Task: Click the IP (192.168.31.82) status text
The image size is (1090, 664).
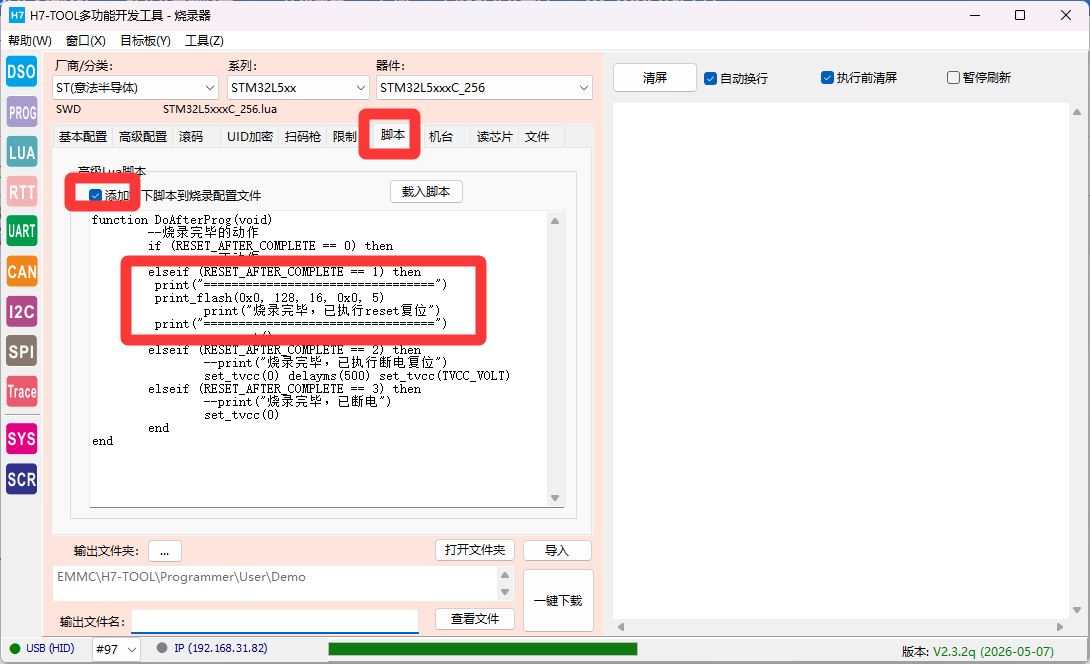Action: tap(220, 648)
